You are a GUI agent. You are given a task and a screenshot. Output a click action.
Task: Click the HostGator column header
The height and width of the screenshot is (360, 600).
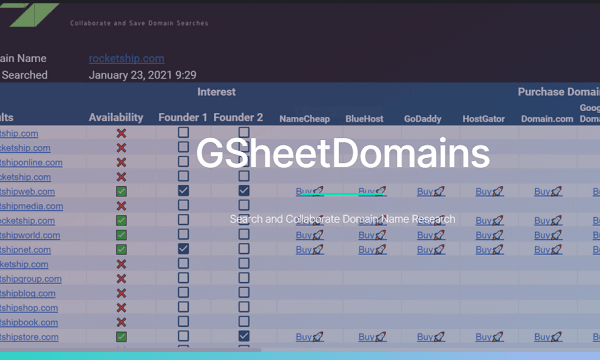pos(484,119)
